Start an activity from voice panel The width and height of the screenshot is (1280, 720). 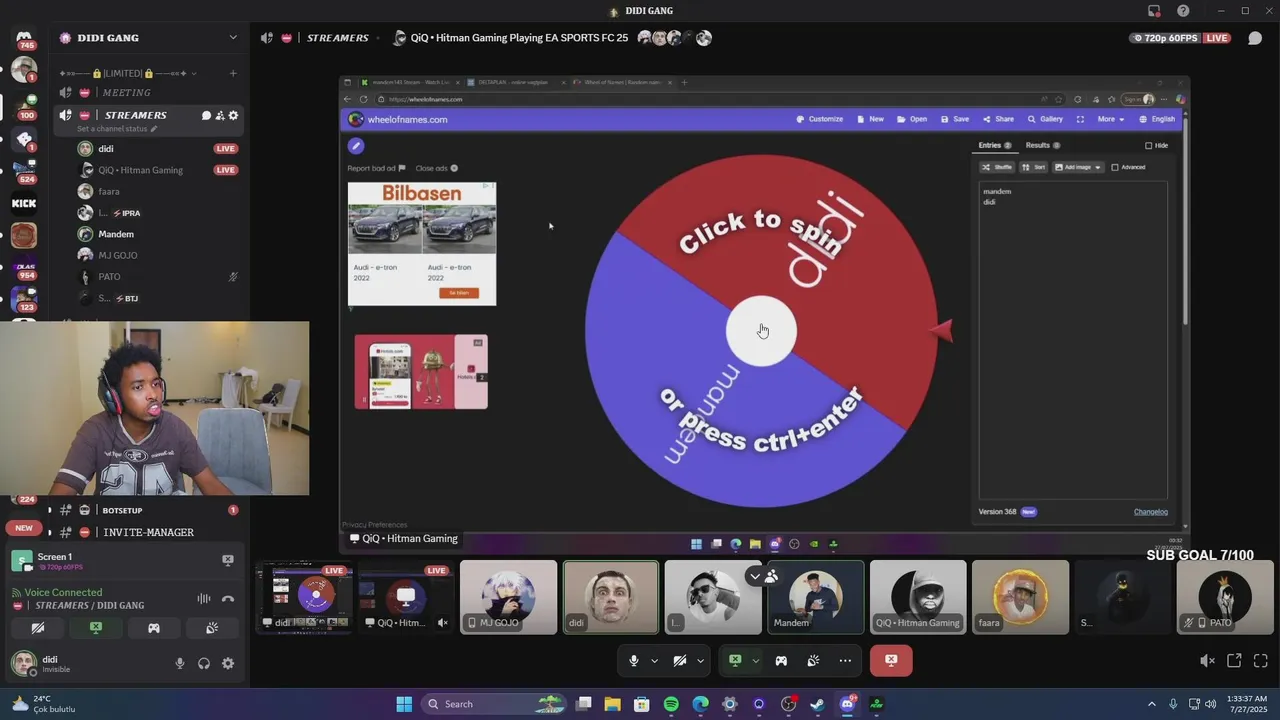coord(154,628)
